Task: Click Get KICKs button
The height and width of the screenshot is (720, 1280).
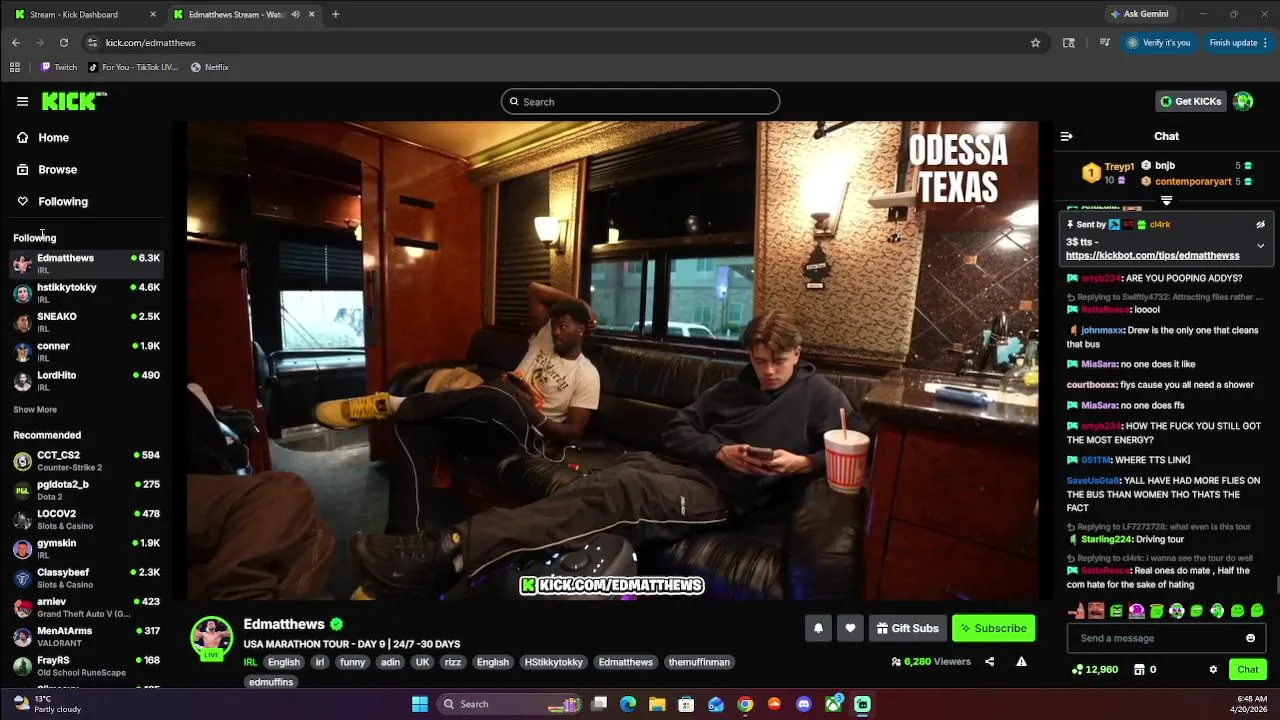Action: 1190,101
